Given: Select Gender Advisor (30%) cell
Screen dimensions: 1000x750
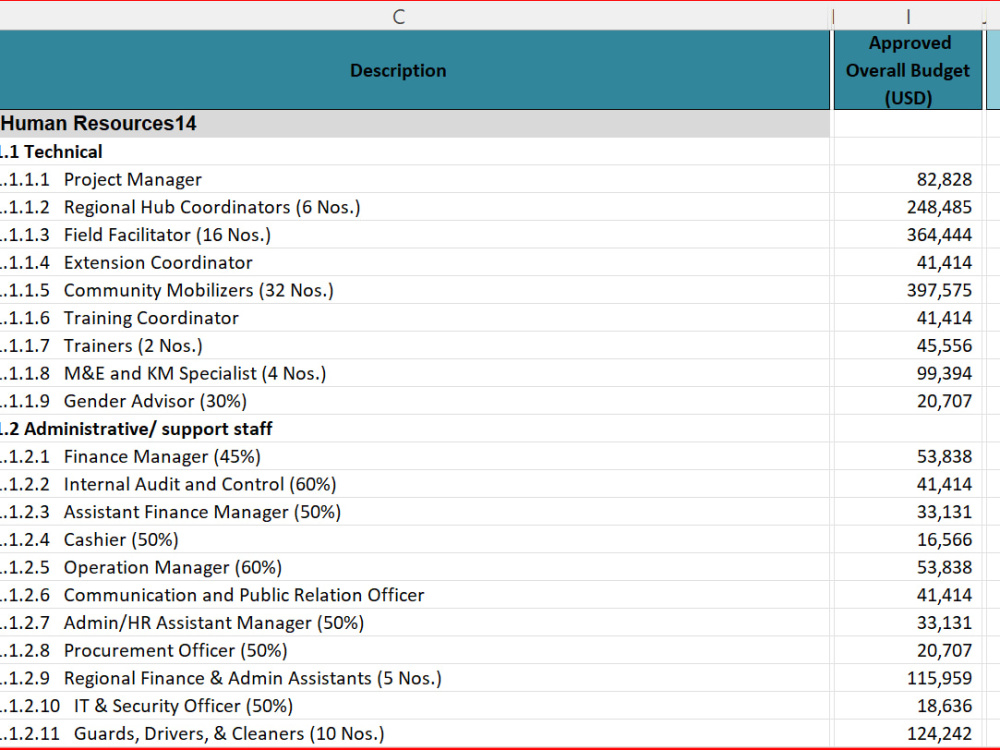Looking at the screenshot, I should point(415,401).
